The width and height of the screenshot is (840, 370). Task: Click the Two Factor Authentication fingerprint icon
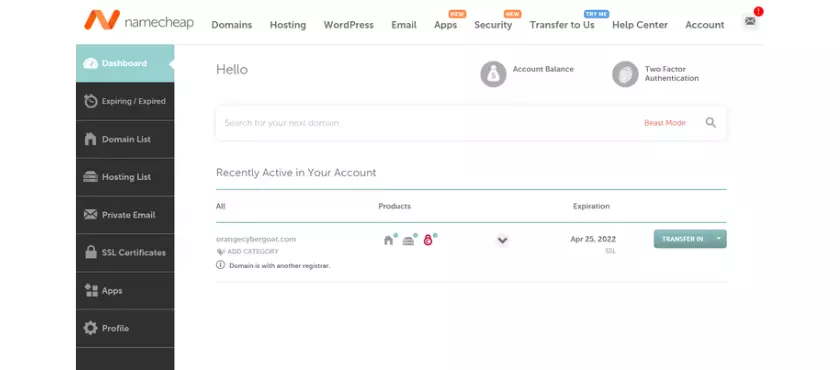[x=625, y=74]
